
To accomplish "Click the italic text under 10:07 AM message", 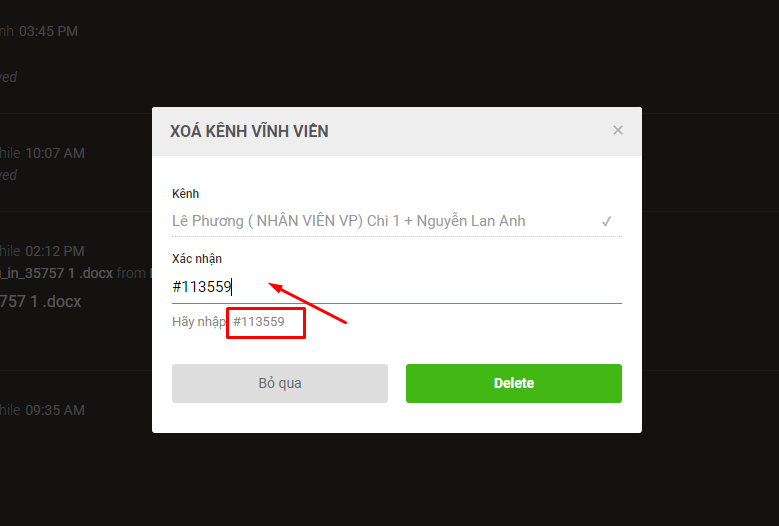I will point(8,175).
